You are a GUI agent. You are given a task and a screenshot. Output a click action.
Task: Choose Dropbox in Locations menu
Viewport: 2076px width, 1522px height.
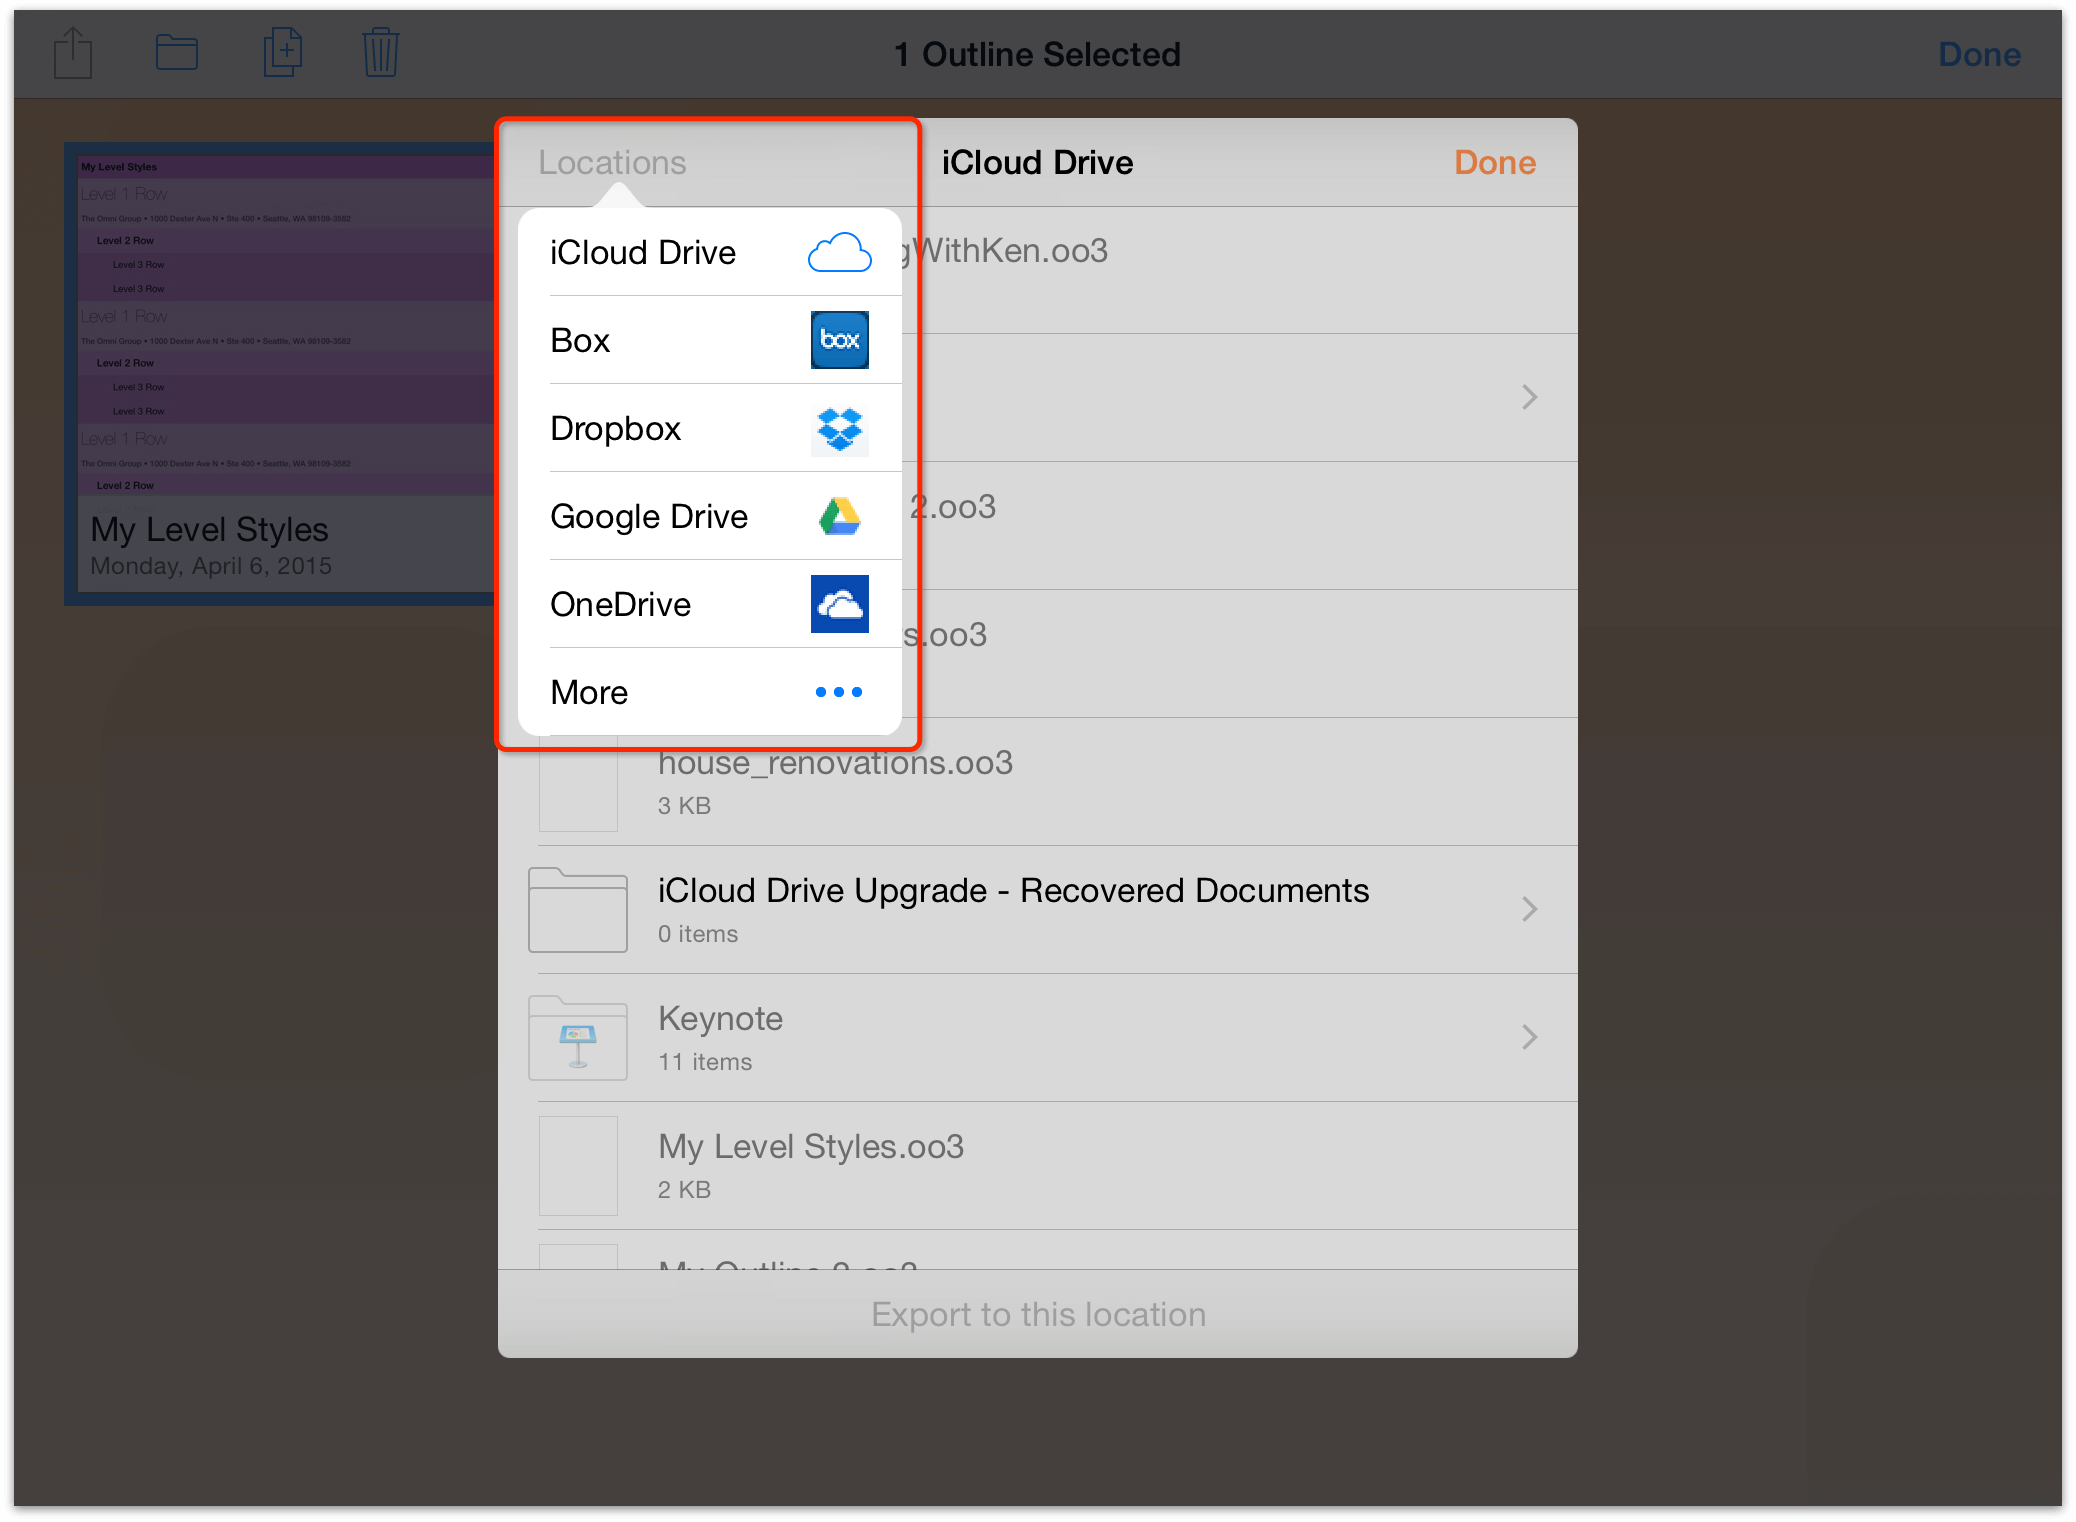coord(710,428)
